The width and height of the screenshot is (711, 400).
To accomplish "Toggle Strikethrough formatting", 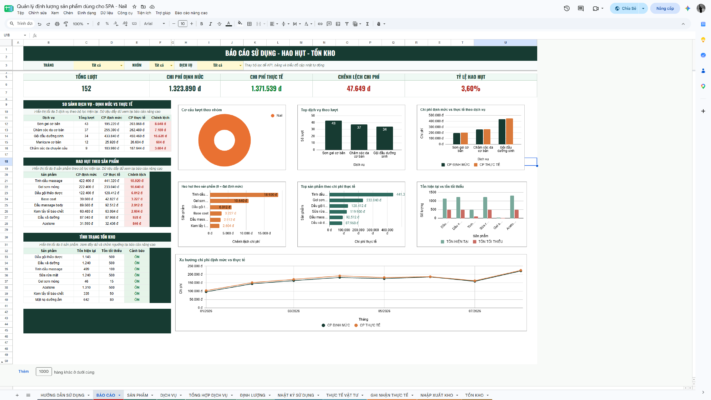I will click(219, 24).
